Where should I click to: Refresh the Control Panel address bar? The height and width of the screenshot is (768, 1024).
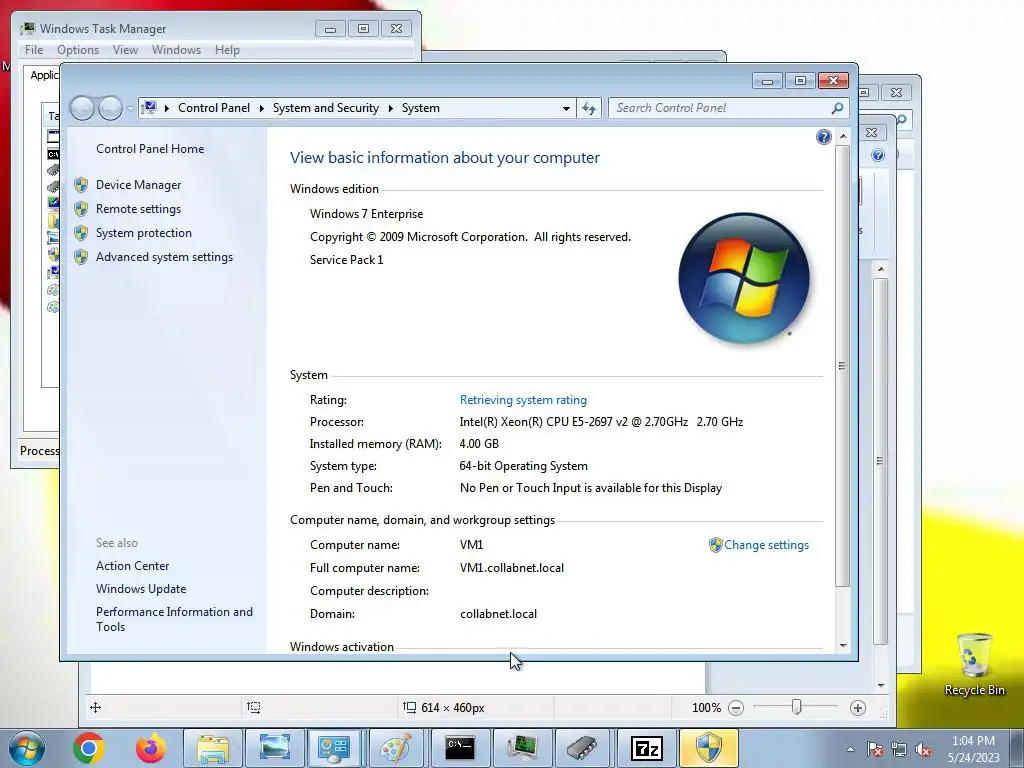click(x=589, y=108)
